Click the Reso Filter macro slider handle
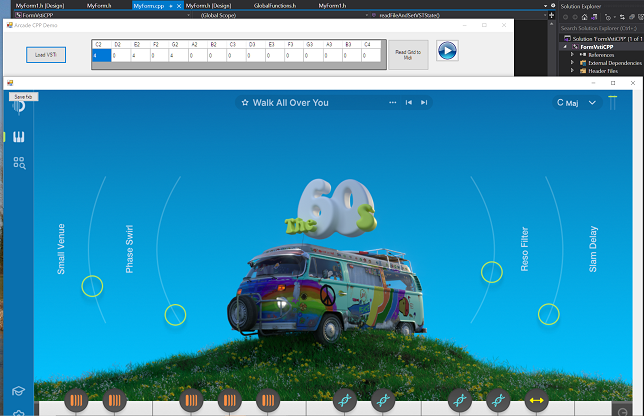 pyautogui.click(x=492, y=272)
